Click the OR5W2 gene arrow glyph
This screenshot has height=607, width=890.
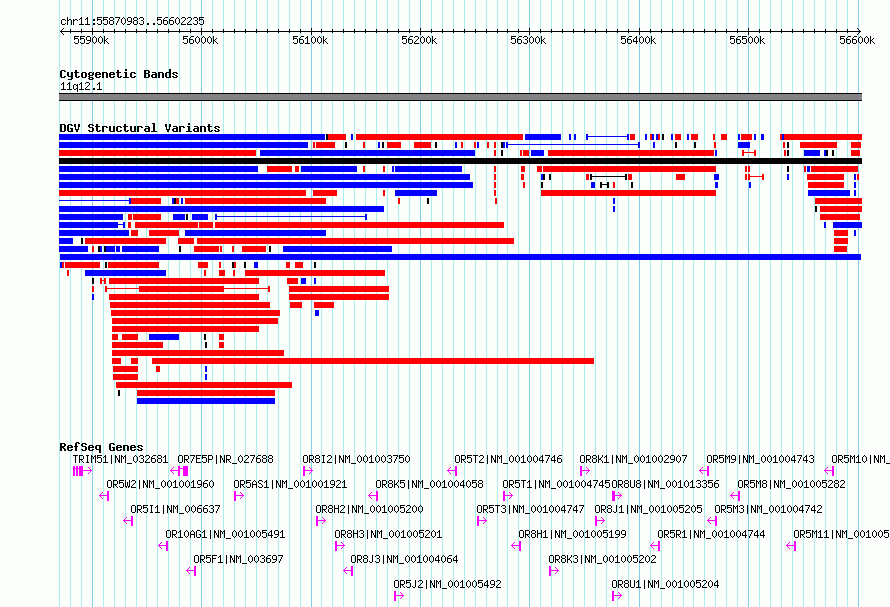tap(104, 496)
